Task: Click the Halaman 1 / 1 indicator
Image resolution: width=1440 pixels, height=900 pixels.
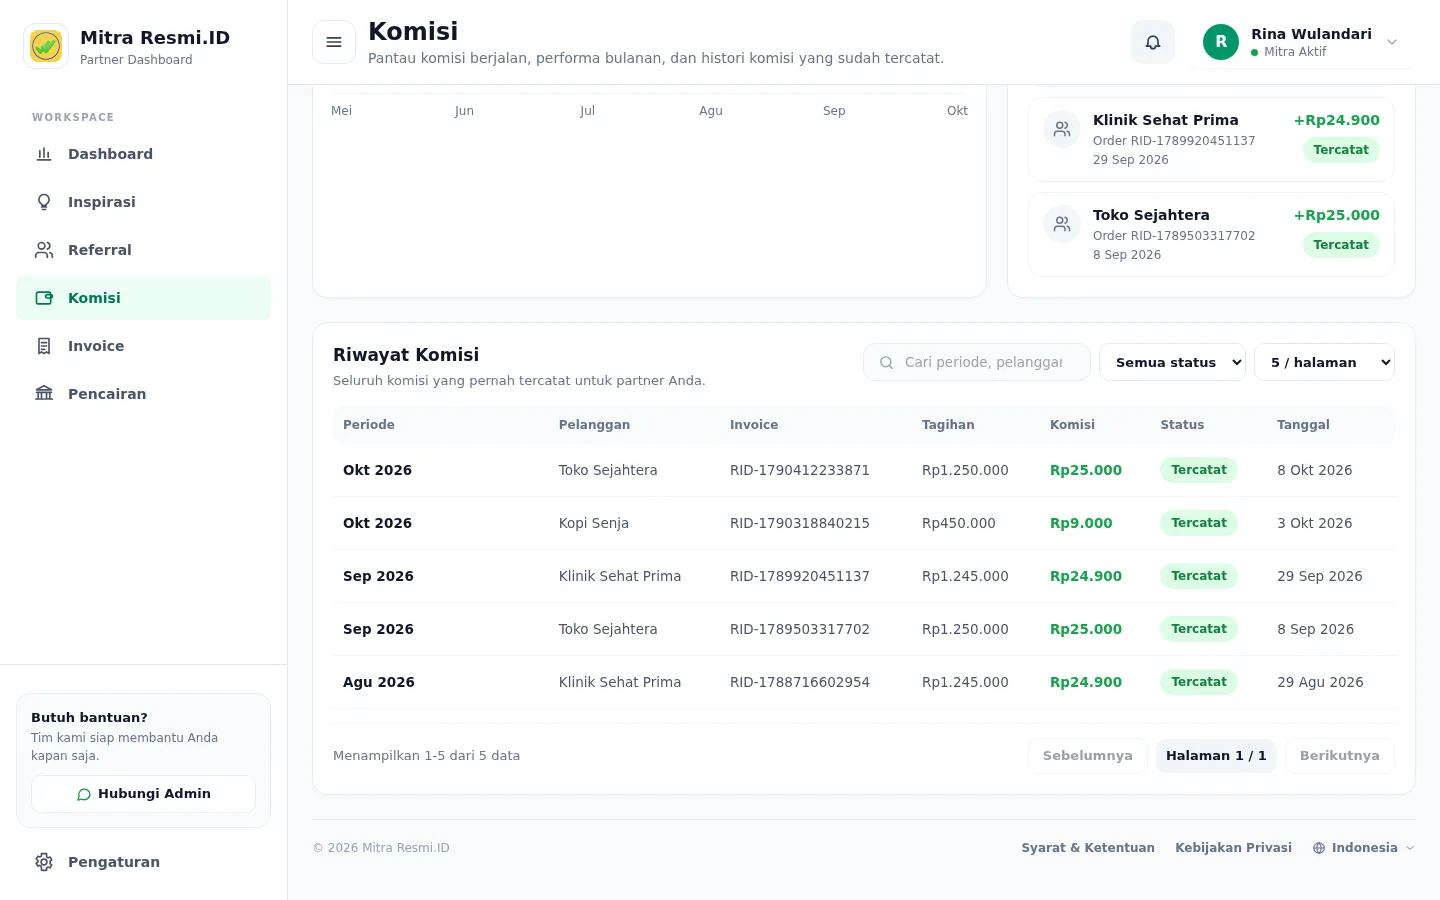Action: coord(1216,756)
